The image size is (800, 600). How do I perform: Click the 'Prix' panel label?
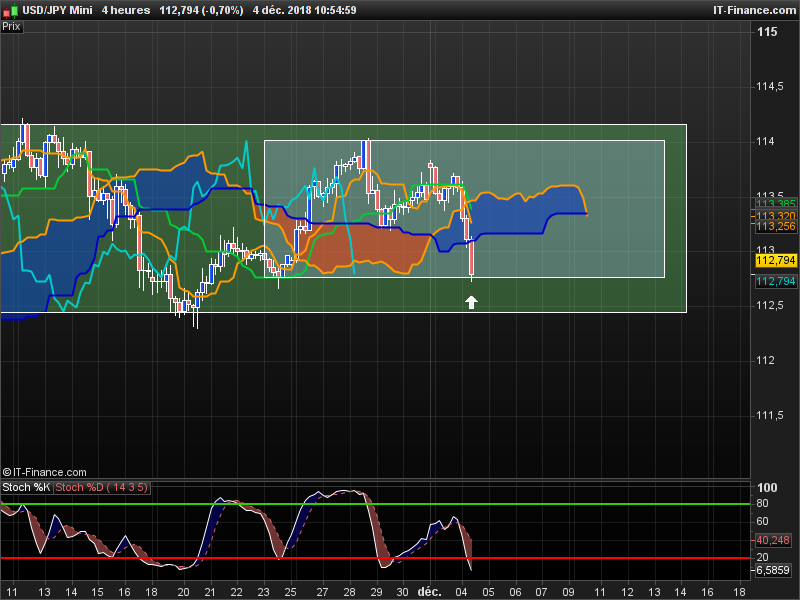pyautogui.click(x=11, y=27)
